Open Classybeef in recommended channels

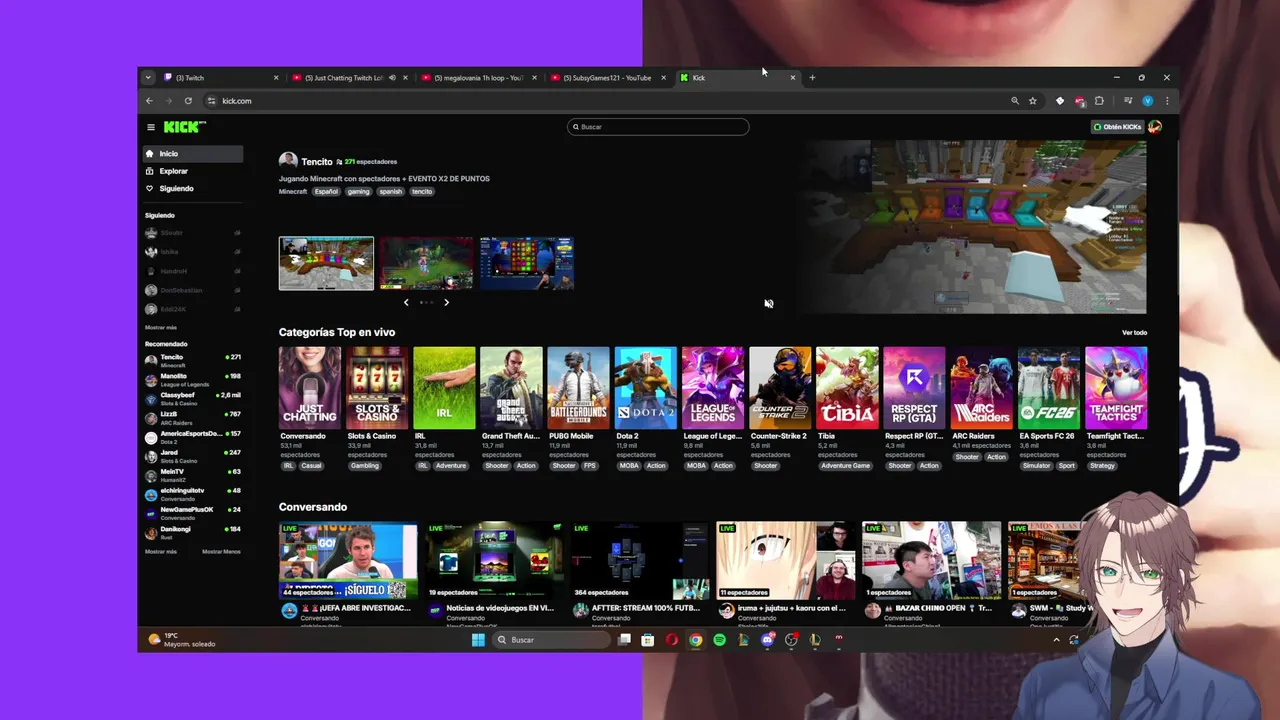click(x=192, y=399)
